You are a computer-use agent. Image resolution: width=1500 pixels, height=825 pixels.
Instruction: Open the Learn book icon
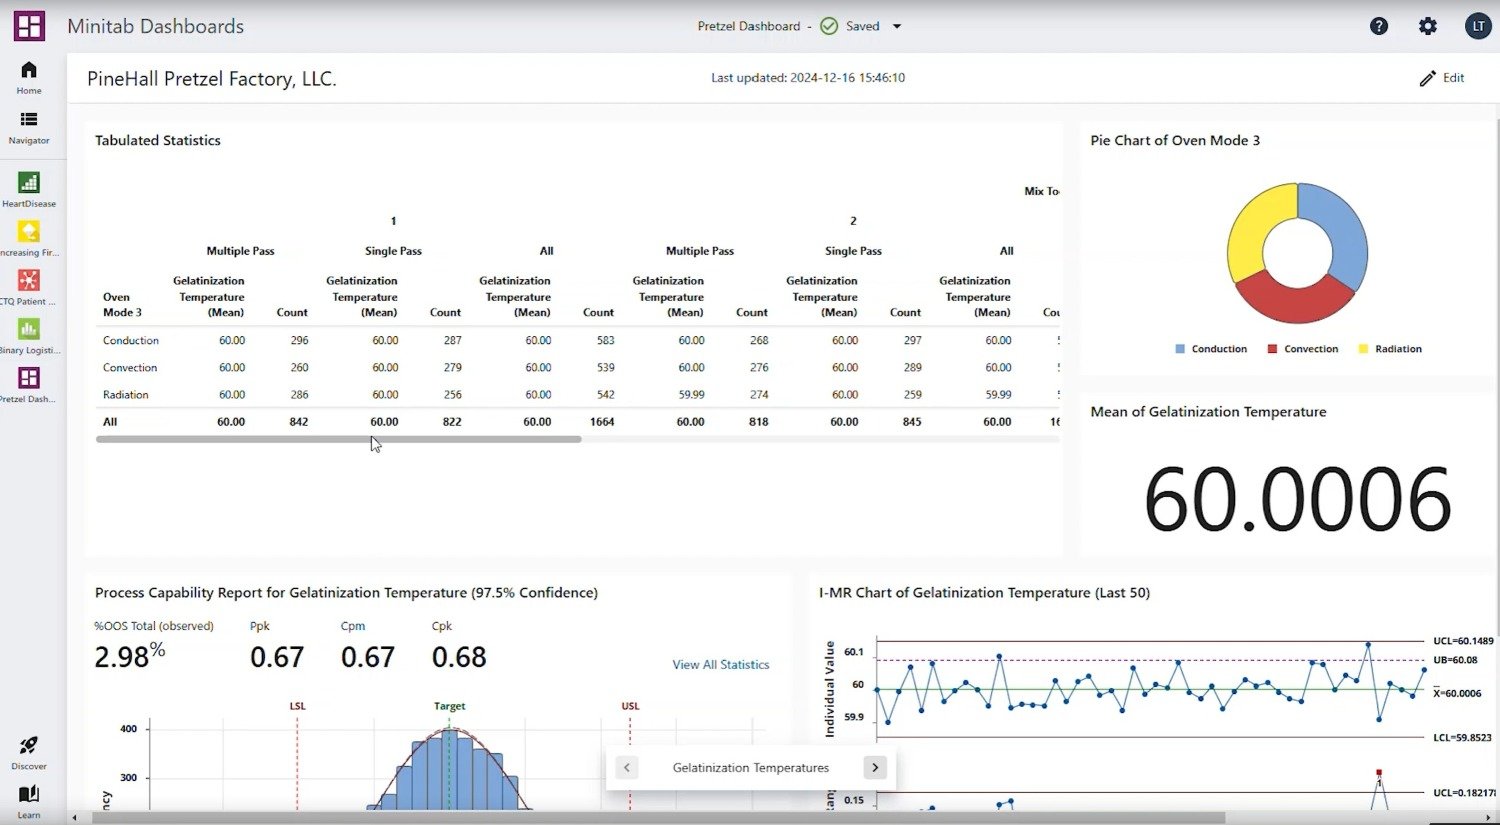pyautogui.click(x=29, y=794)
